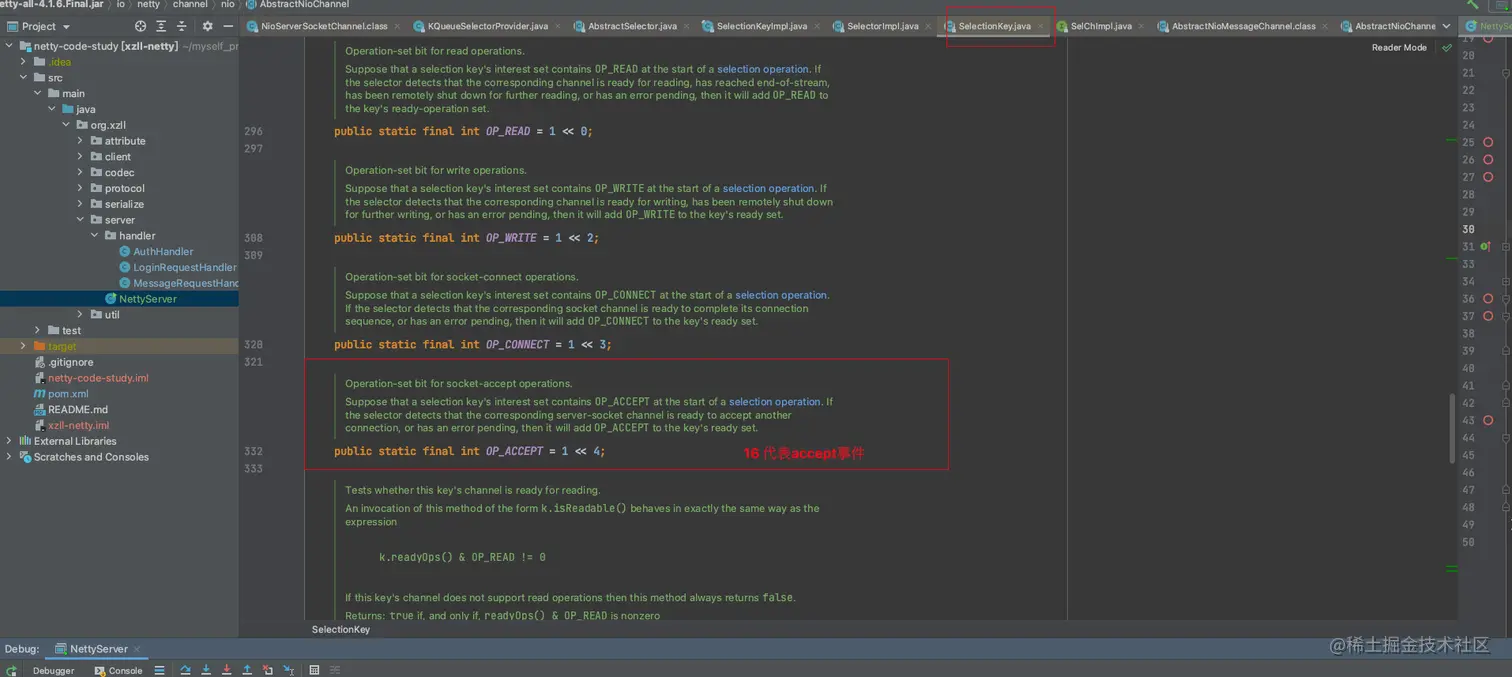1512x677 pixels.
Task: Switch to AbstractNioMessageChannel.class tab
Action: (1243, 26)
